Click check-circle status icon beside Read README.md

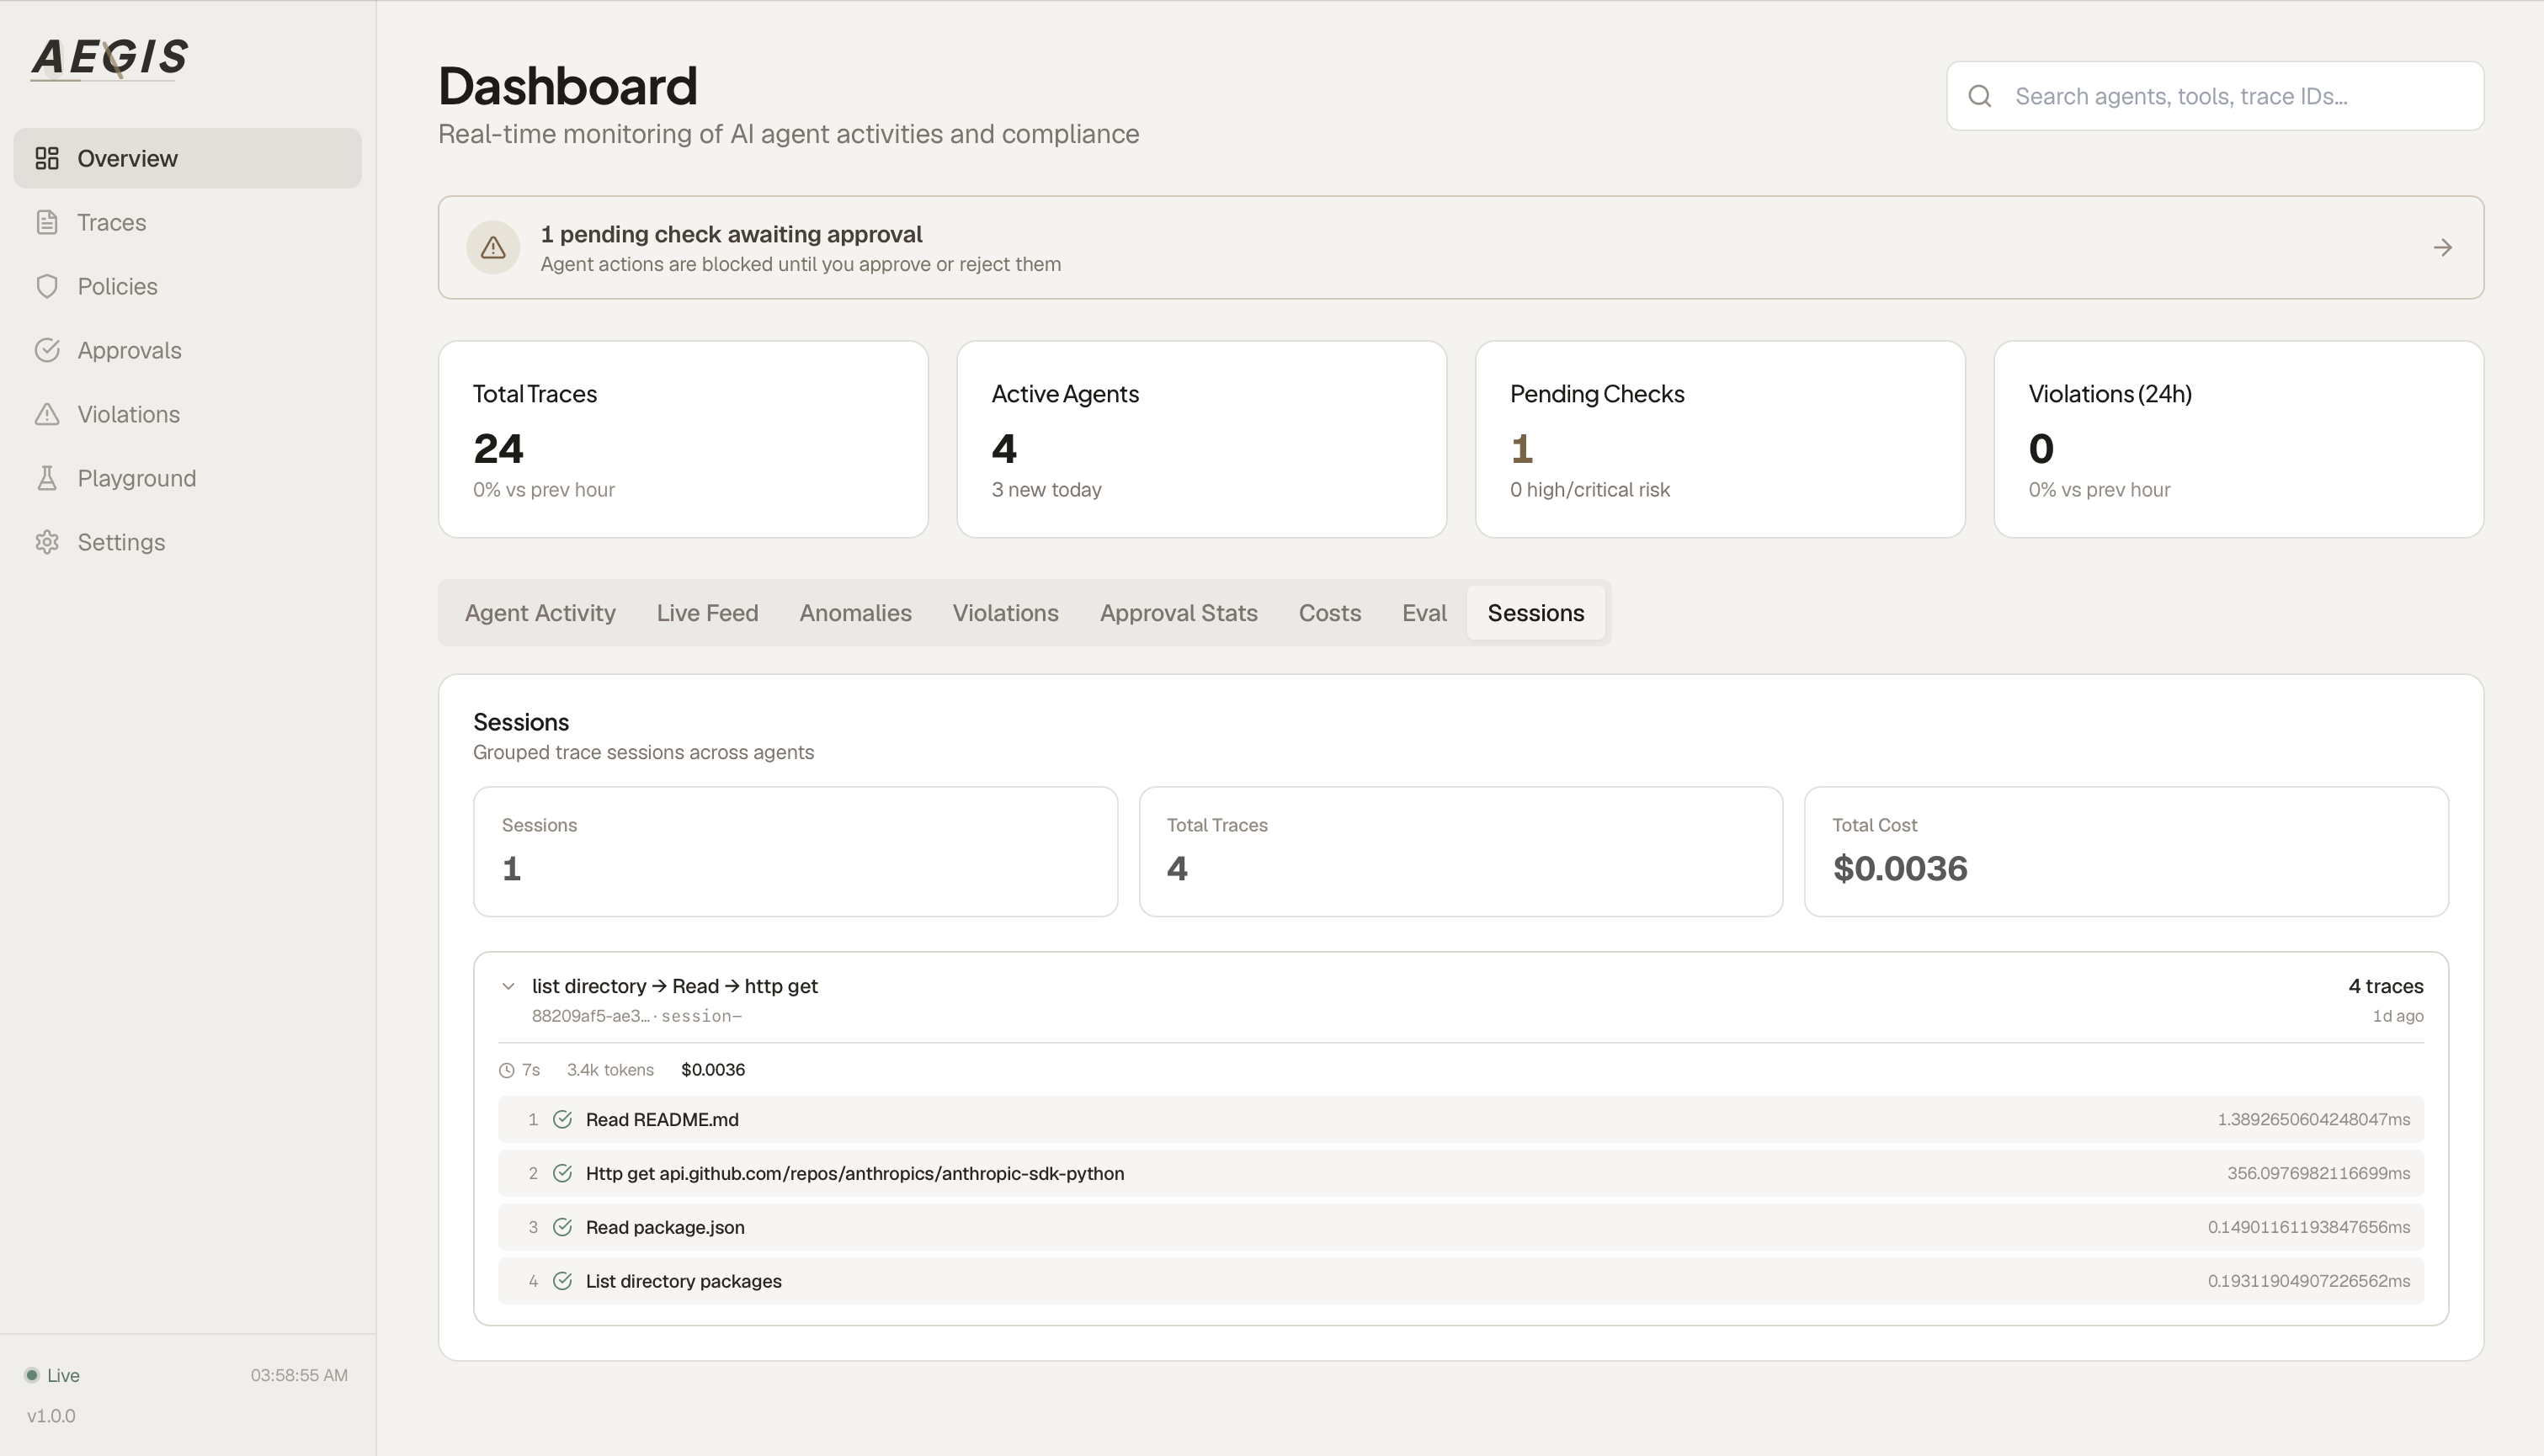click(562, 1119)
